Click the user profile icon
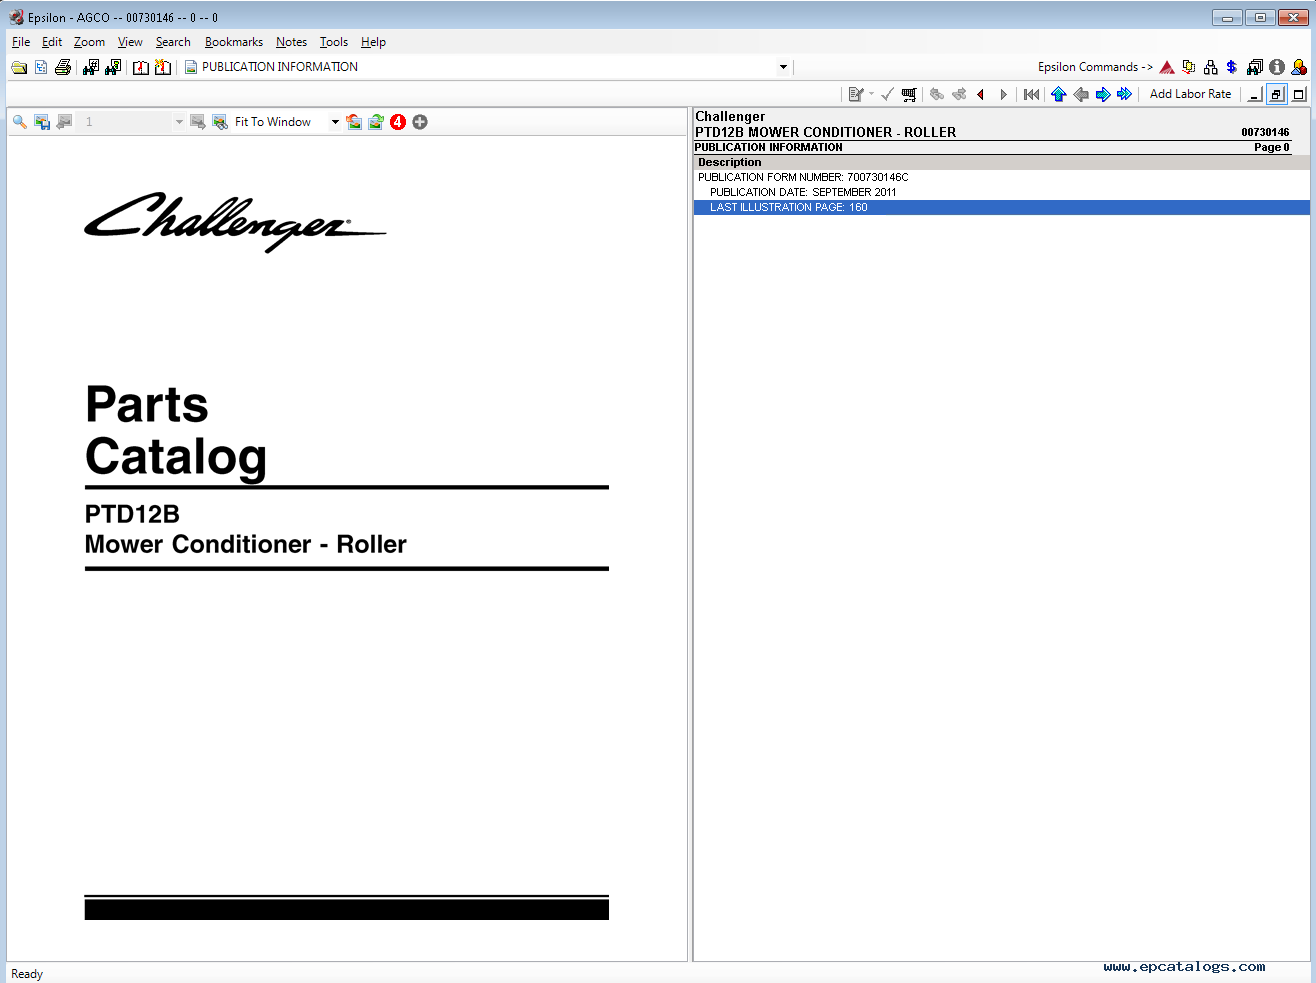 (1299, 67)
